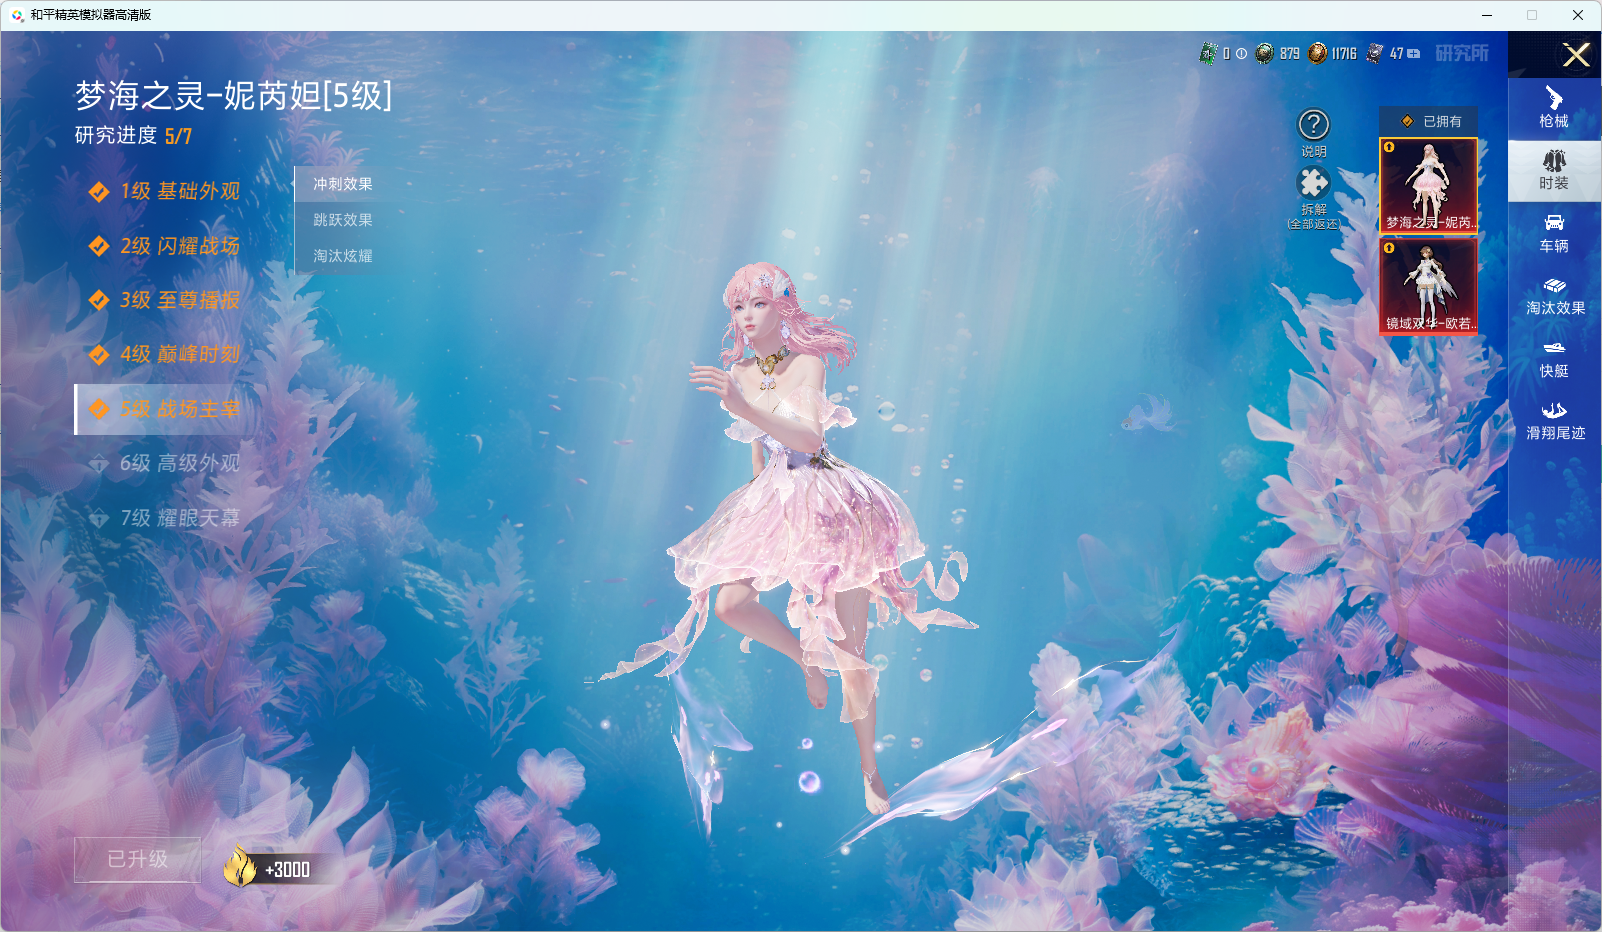Select level 4级 巅峰时刻
The height and width of the screenshot is (932, 1602).
click(x=165, y=354)
